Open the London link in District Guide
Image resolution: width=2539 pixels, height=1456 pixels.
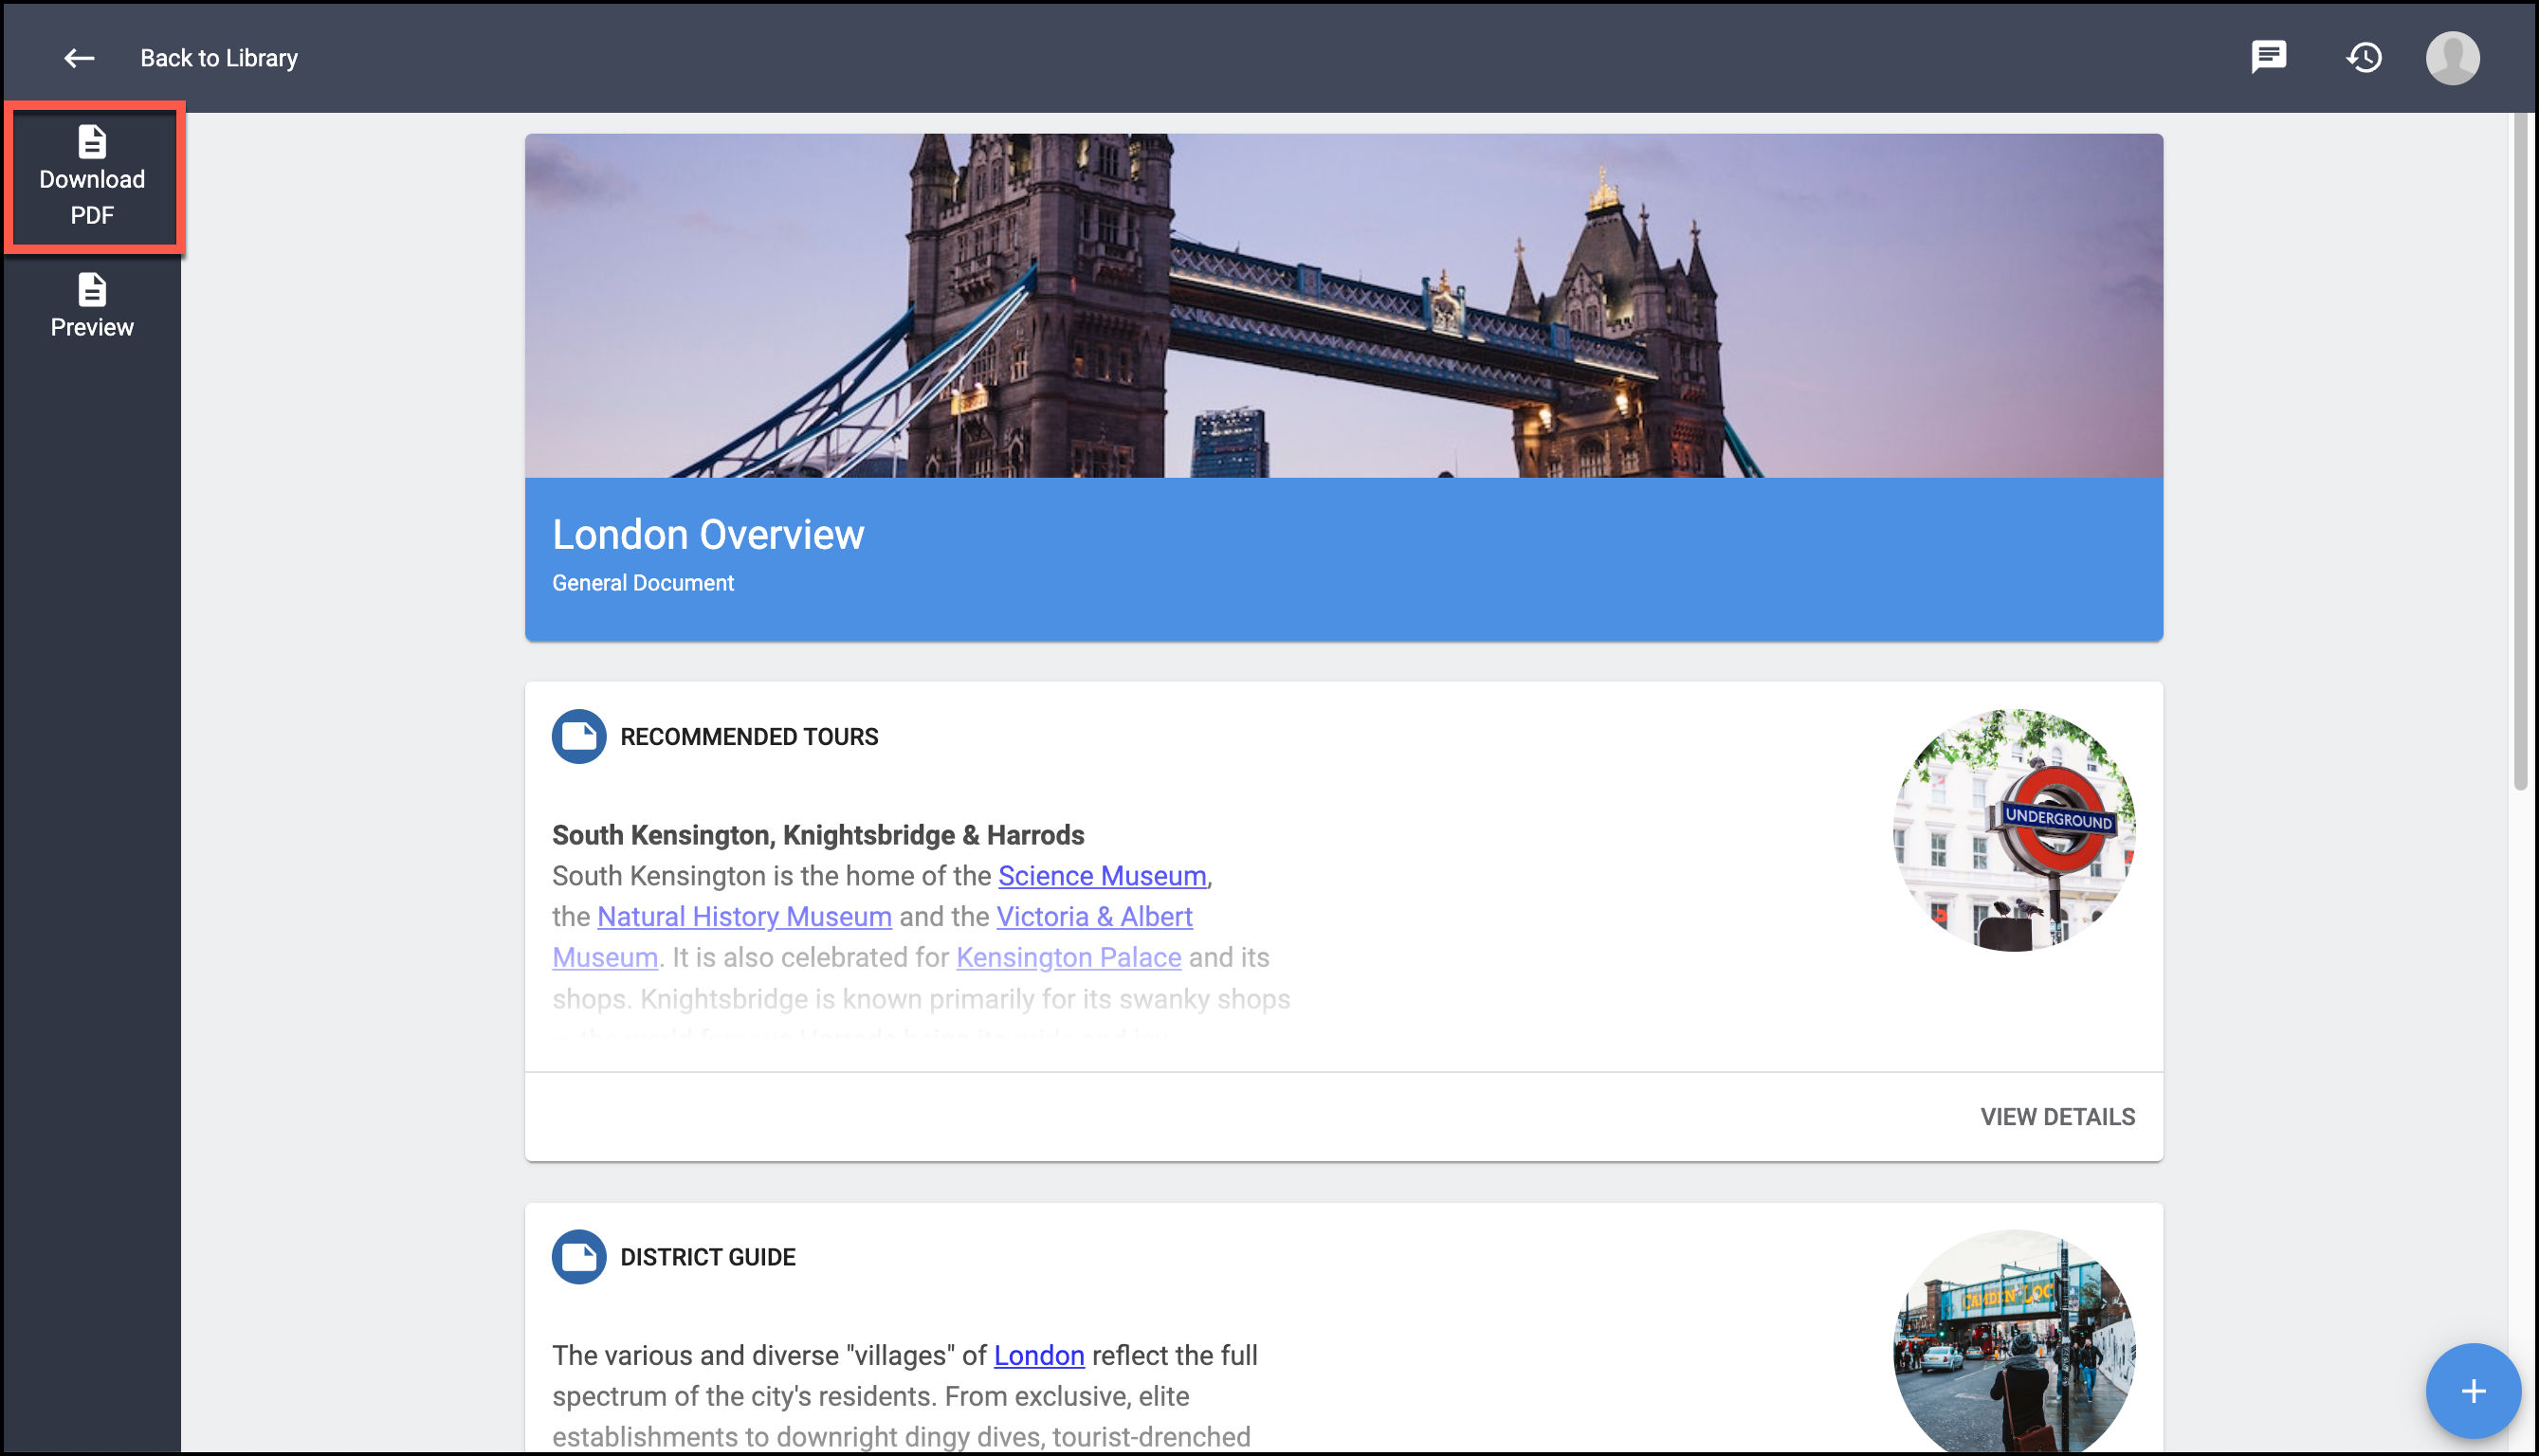pos(1039,1356)
